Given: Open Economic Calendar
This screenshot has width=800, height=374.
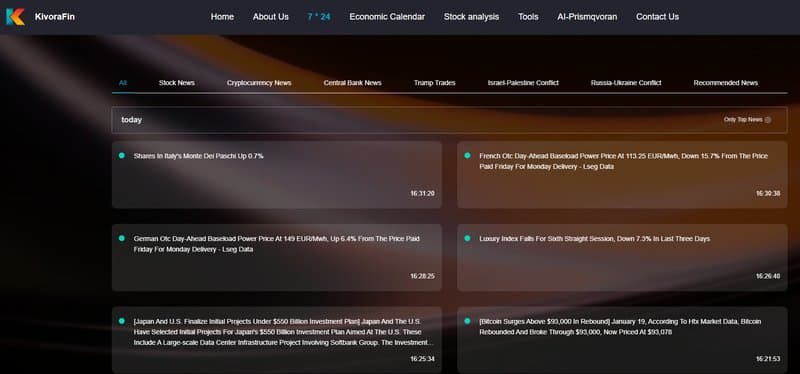Looking at the screenshot, I should [x=387, y=17].
